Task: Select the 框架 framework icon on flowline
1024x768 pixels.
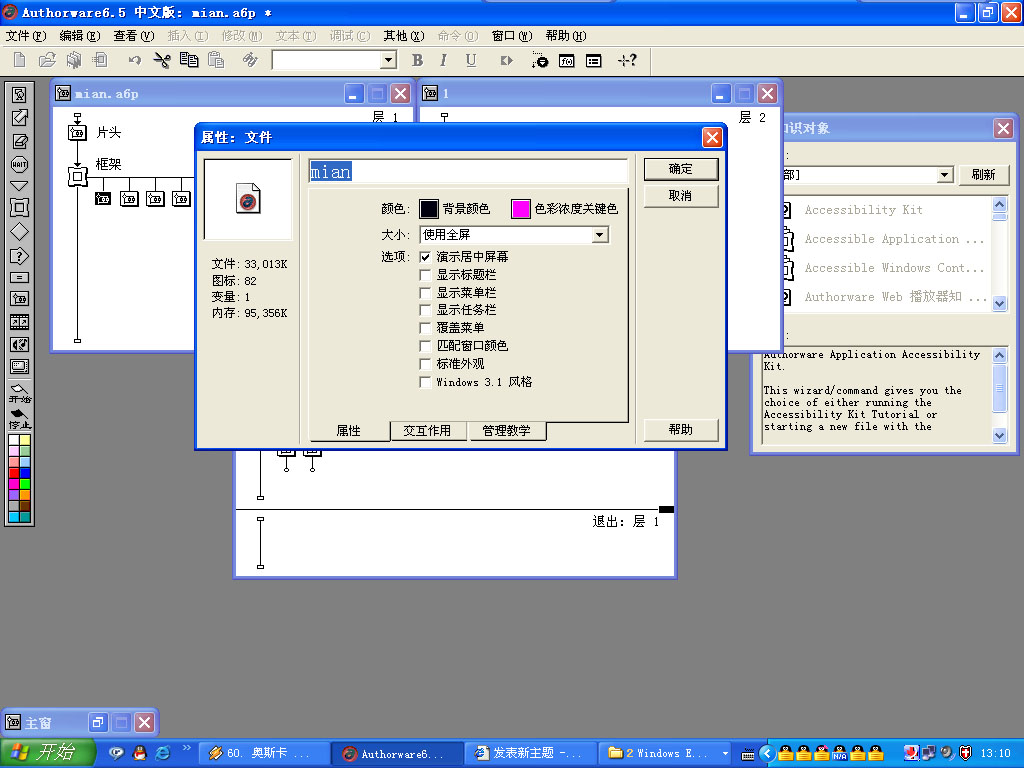Action: point(77,176)
